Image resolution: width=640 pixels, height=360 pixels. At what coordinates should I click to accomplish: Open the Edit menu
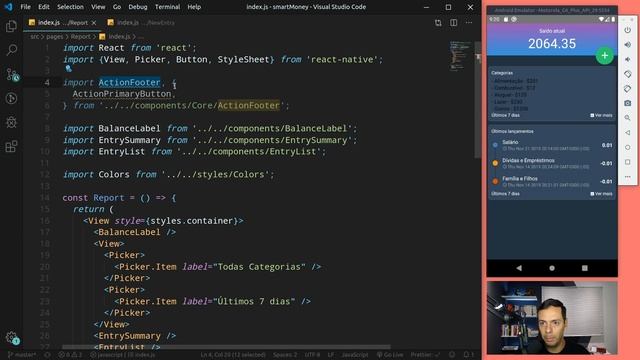point(44,7)
